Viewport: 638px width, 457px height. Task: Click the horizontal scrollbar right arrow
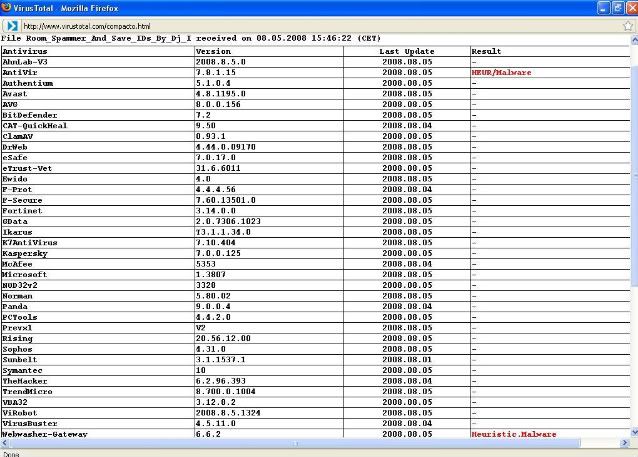click(x=625, y=443)
